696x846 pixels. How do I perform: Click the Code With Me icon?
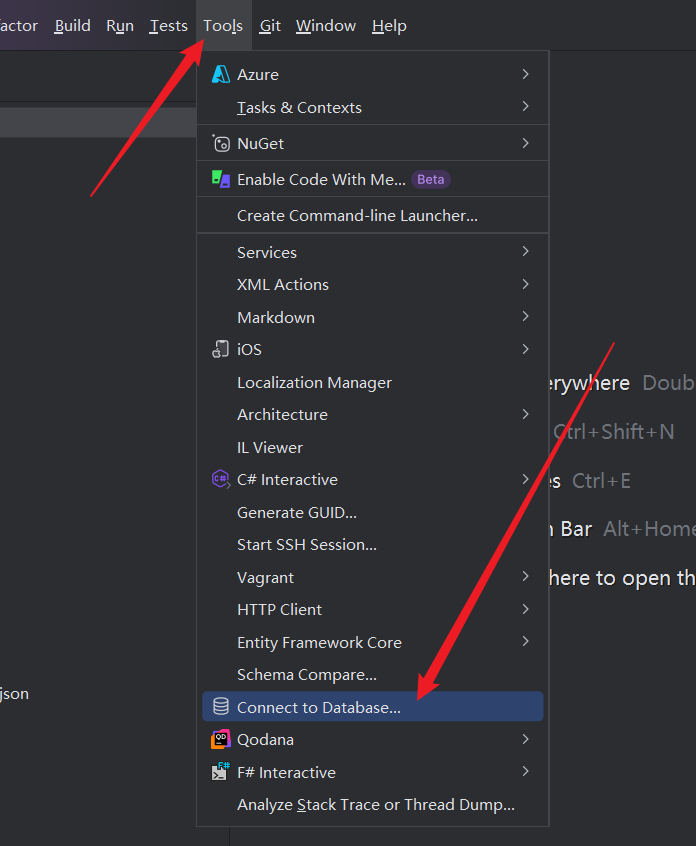[221, 179]
